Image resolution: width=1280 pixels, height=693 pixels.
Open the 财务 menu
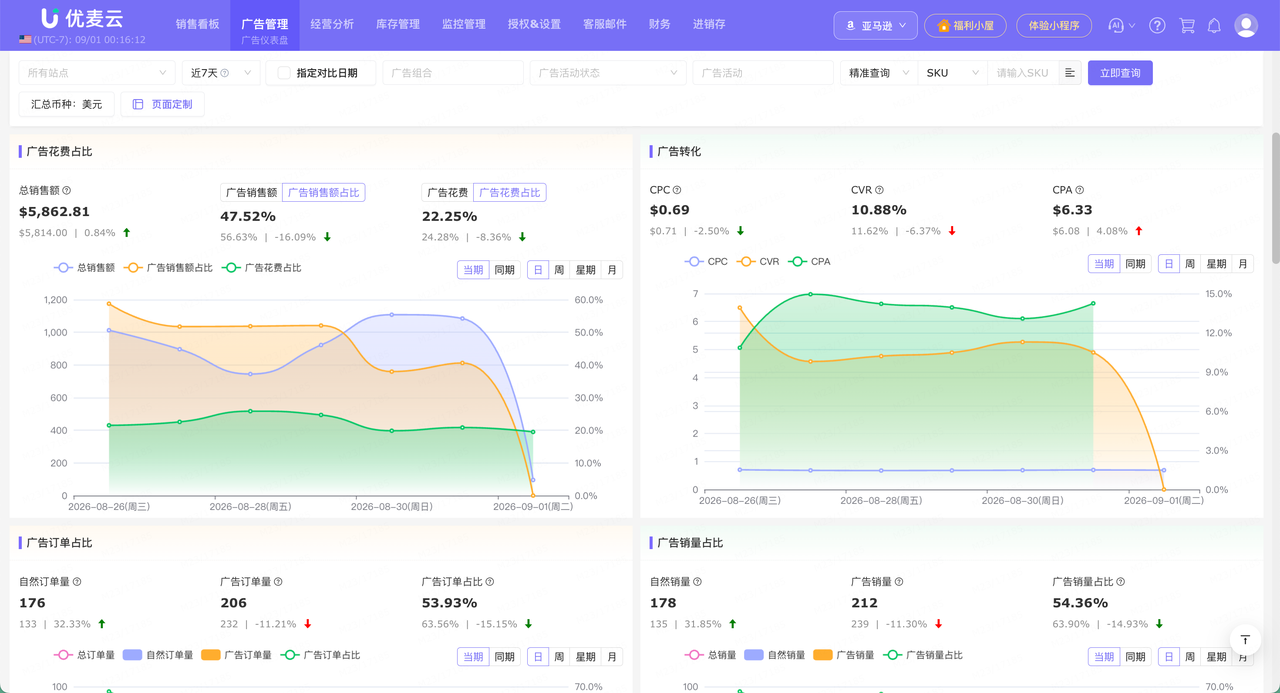pyautogui.click(x=660, y=24)
